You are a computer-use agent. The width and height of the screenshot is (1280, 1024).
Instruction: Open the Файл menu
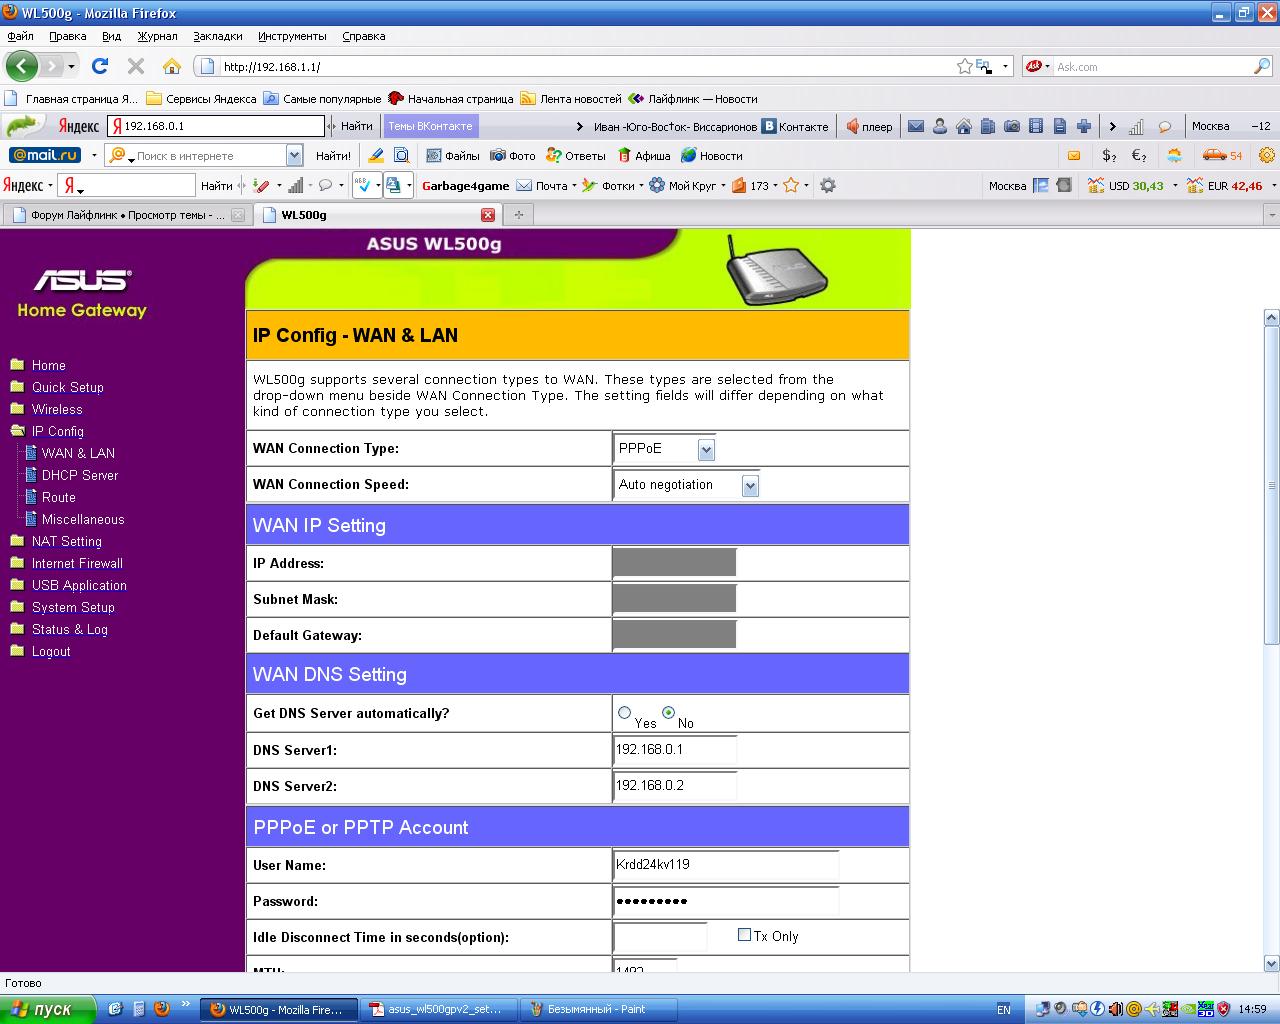click(20, 36)
